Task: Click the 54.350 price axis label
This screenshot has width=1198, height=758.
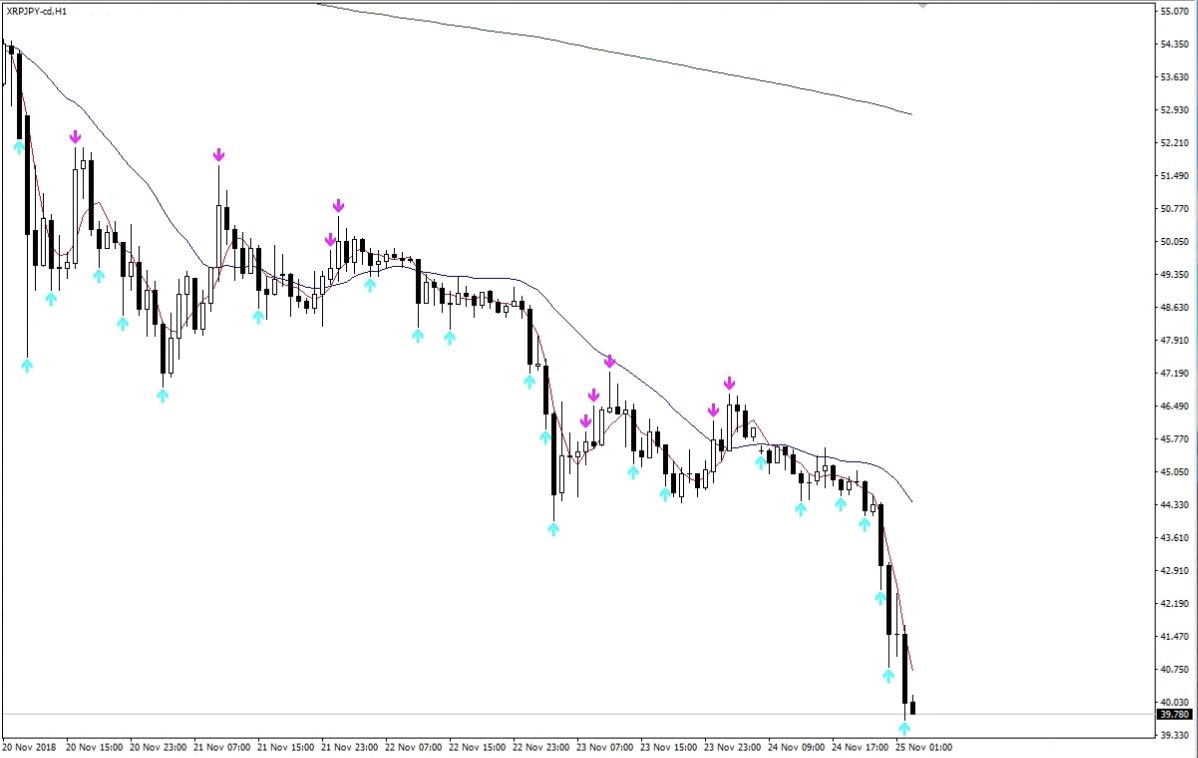Action: pos(1175,44)
